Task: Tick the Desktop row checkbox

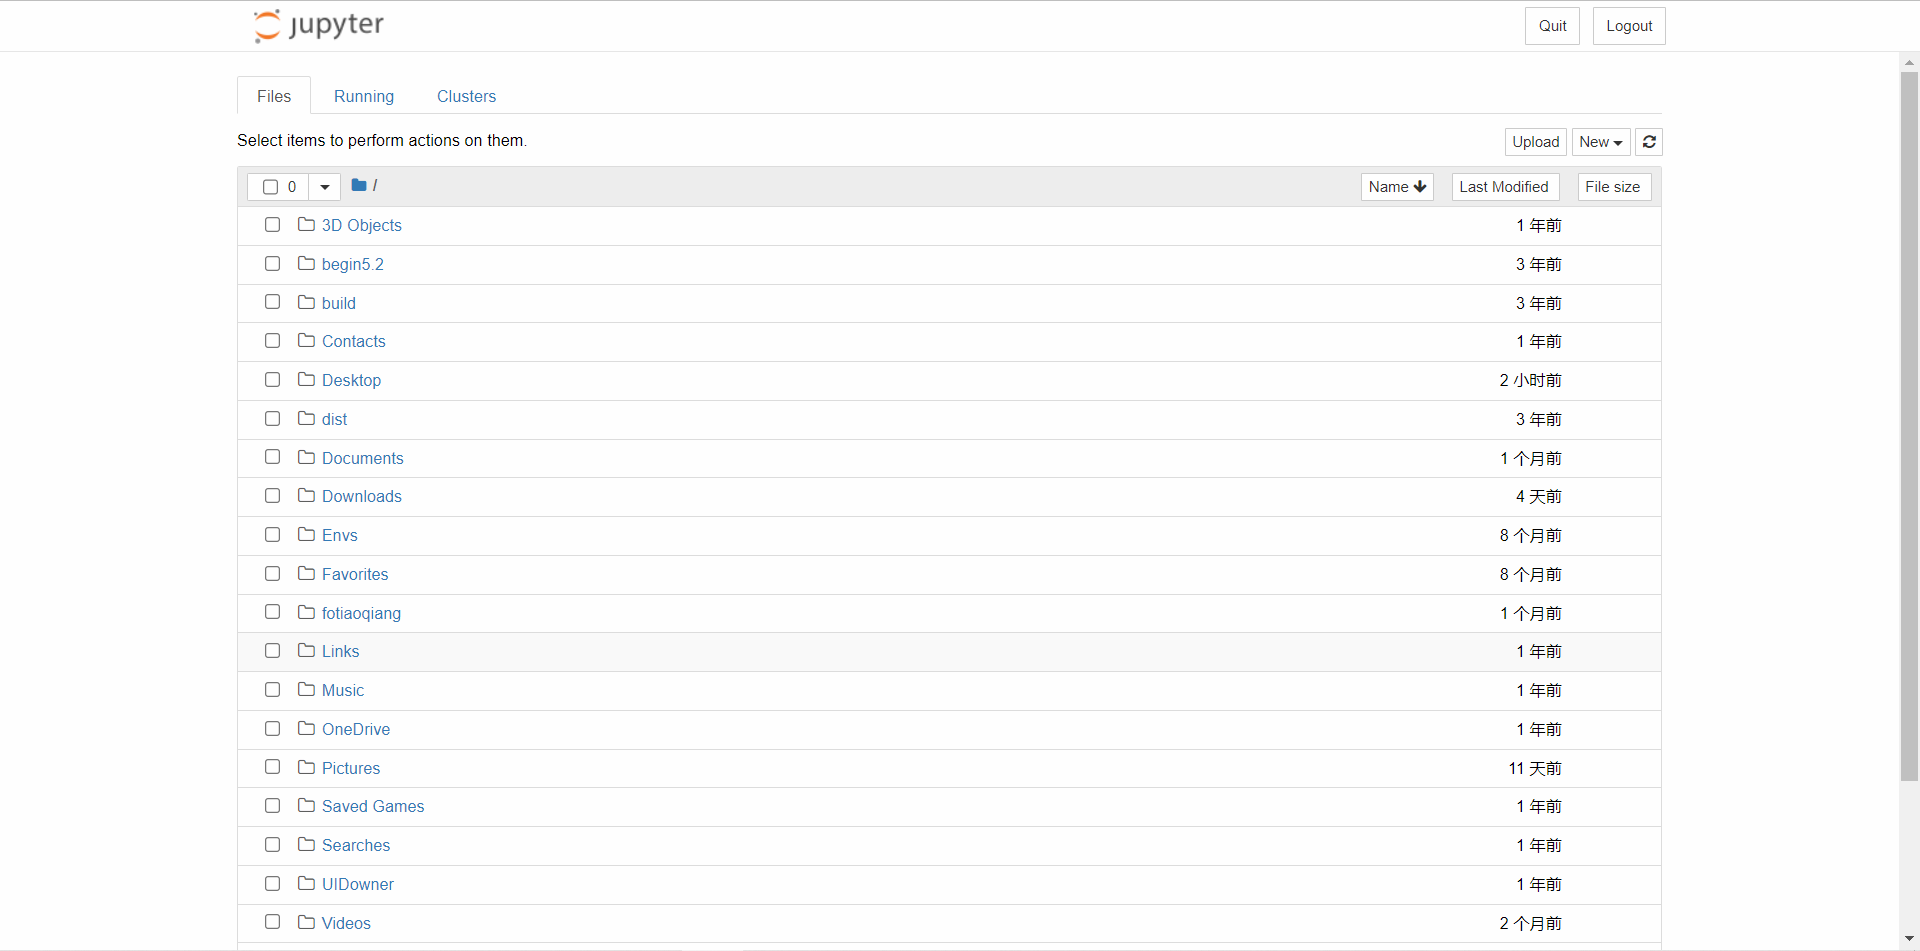Action: (272, 380)
